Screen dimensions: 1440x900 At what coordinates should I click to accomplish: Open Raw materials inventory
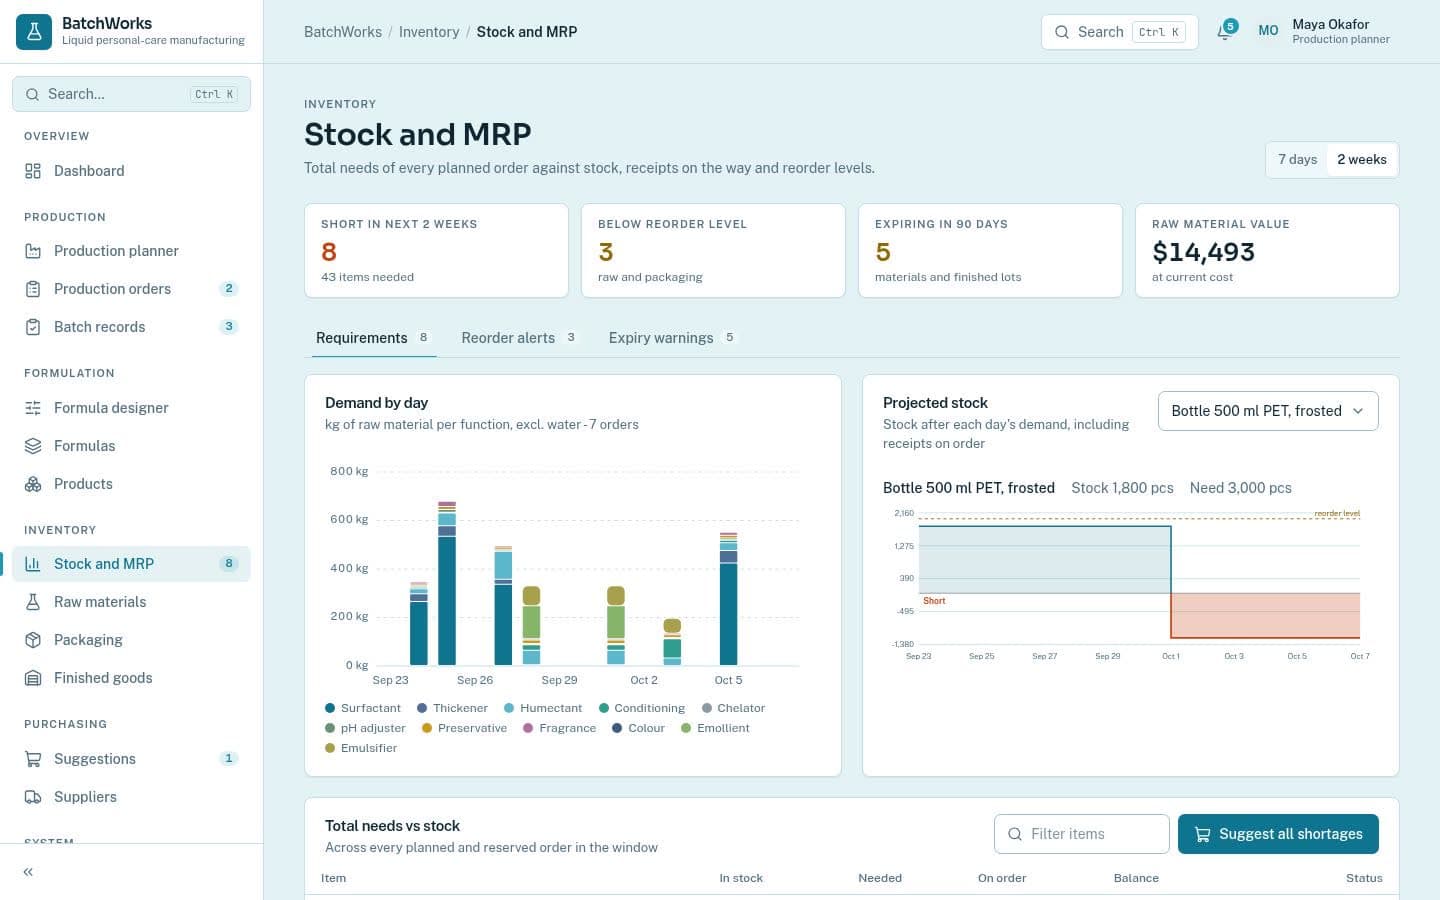[131, 602]
